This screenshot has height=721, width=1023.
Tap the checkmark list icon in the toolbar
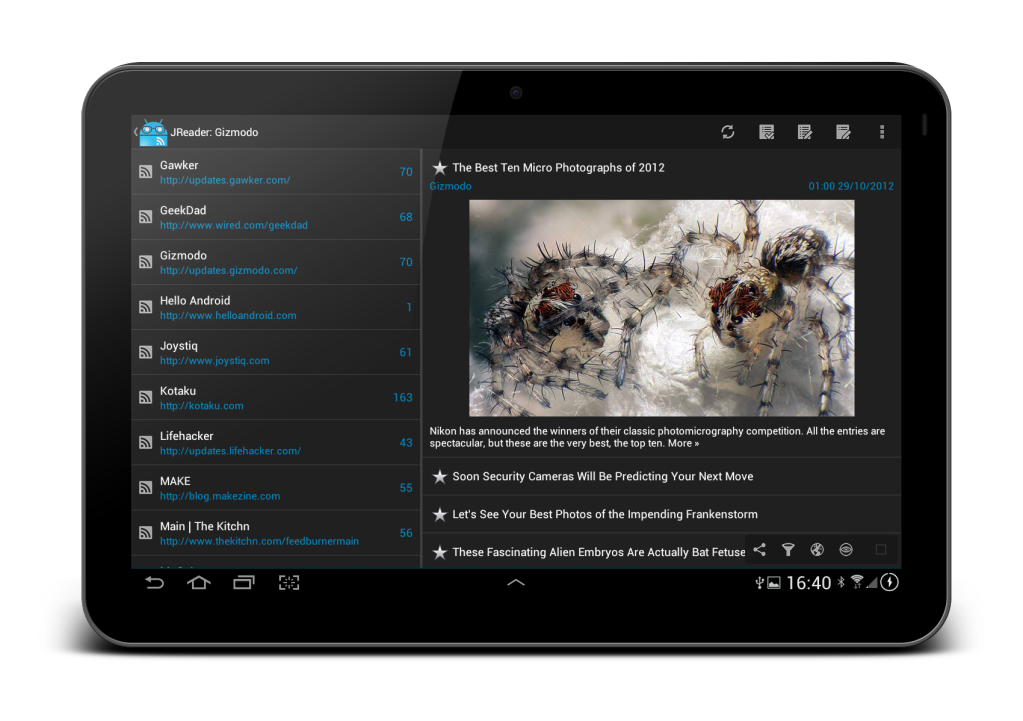pyautogui.click(x=767, y=132)
